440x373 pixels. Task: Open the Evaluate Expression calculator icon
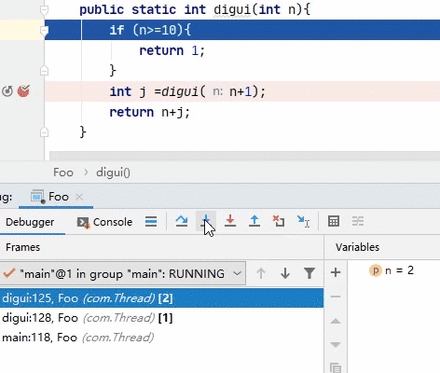(x=333, y=221)
